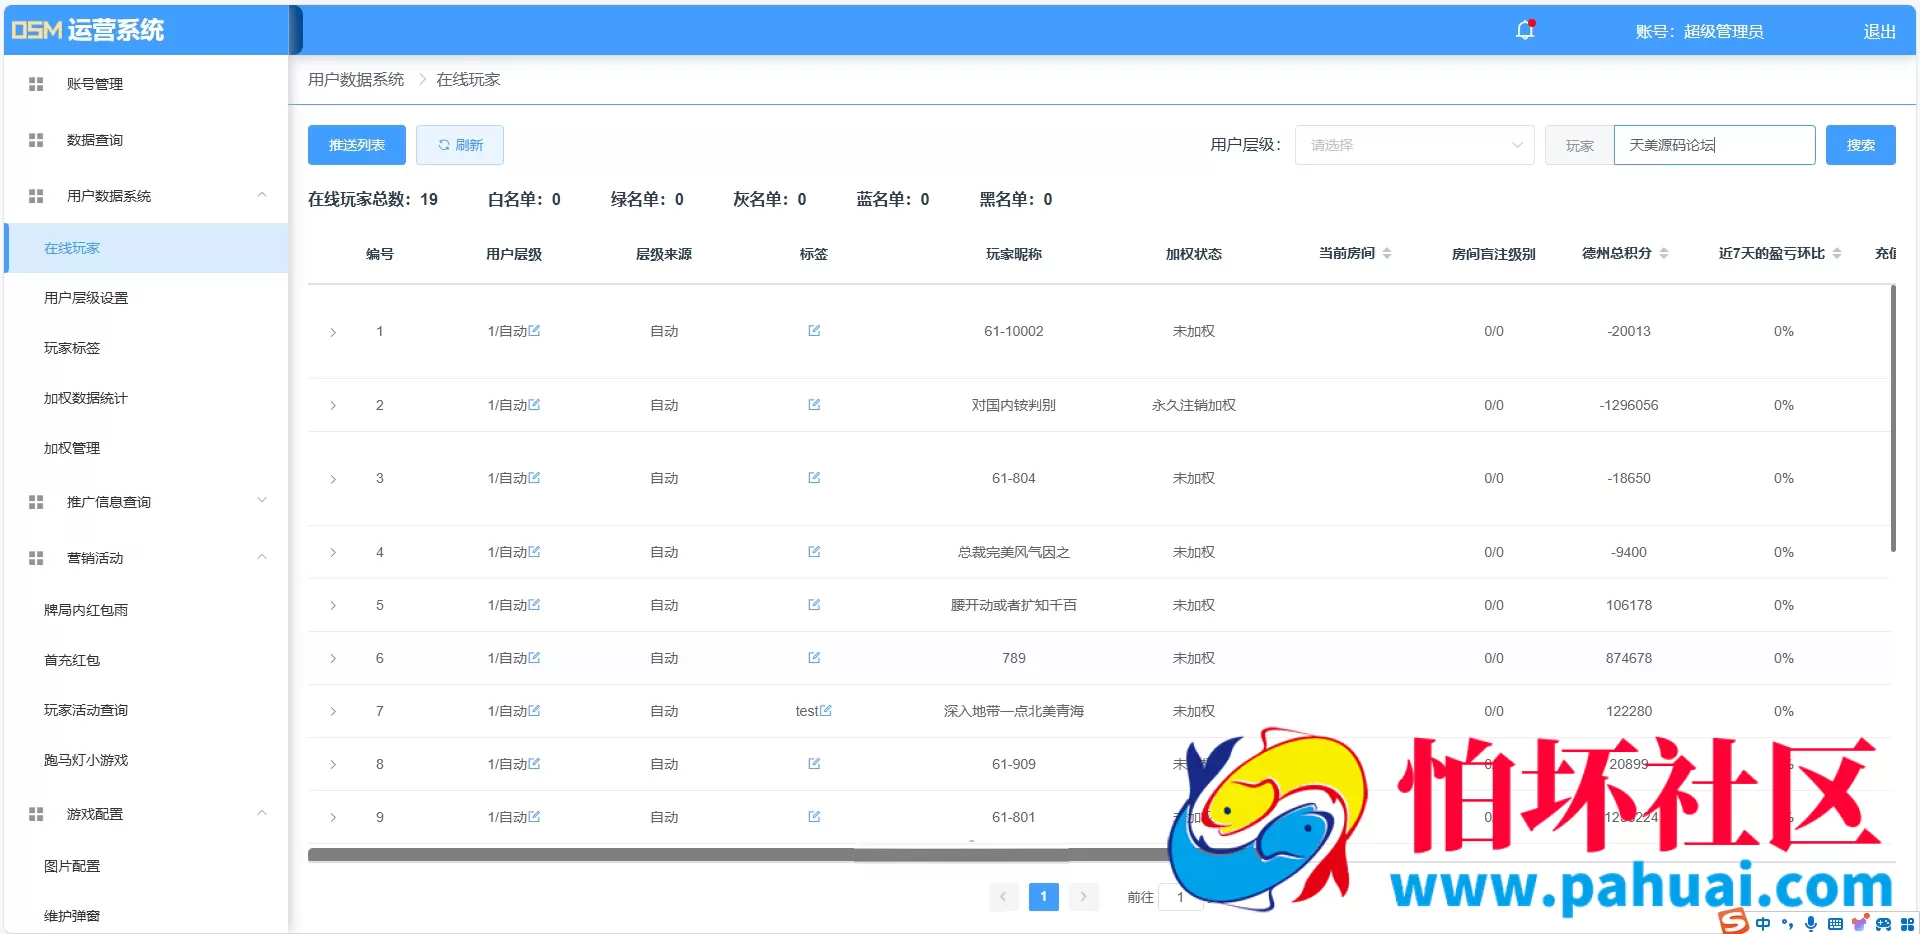Click the 游戏配置 grid icon

pos(36,814)
